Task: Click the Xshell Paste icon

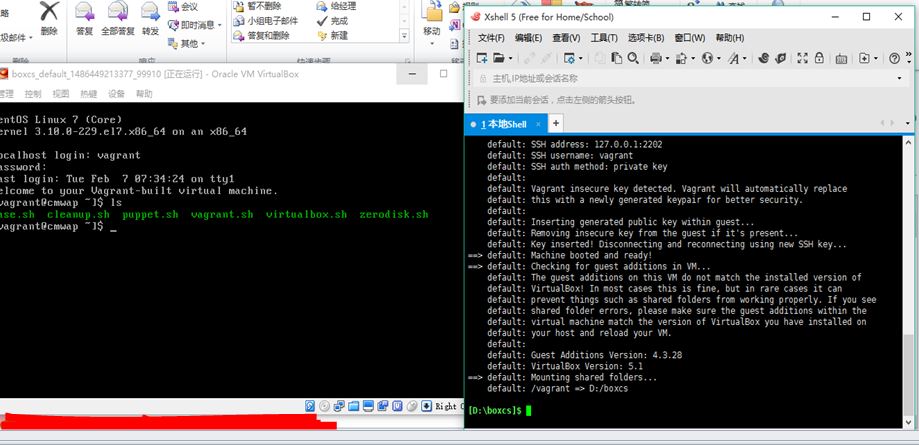Action: pos(617,58)
